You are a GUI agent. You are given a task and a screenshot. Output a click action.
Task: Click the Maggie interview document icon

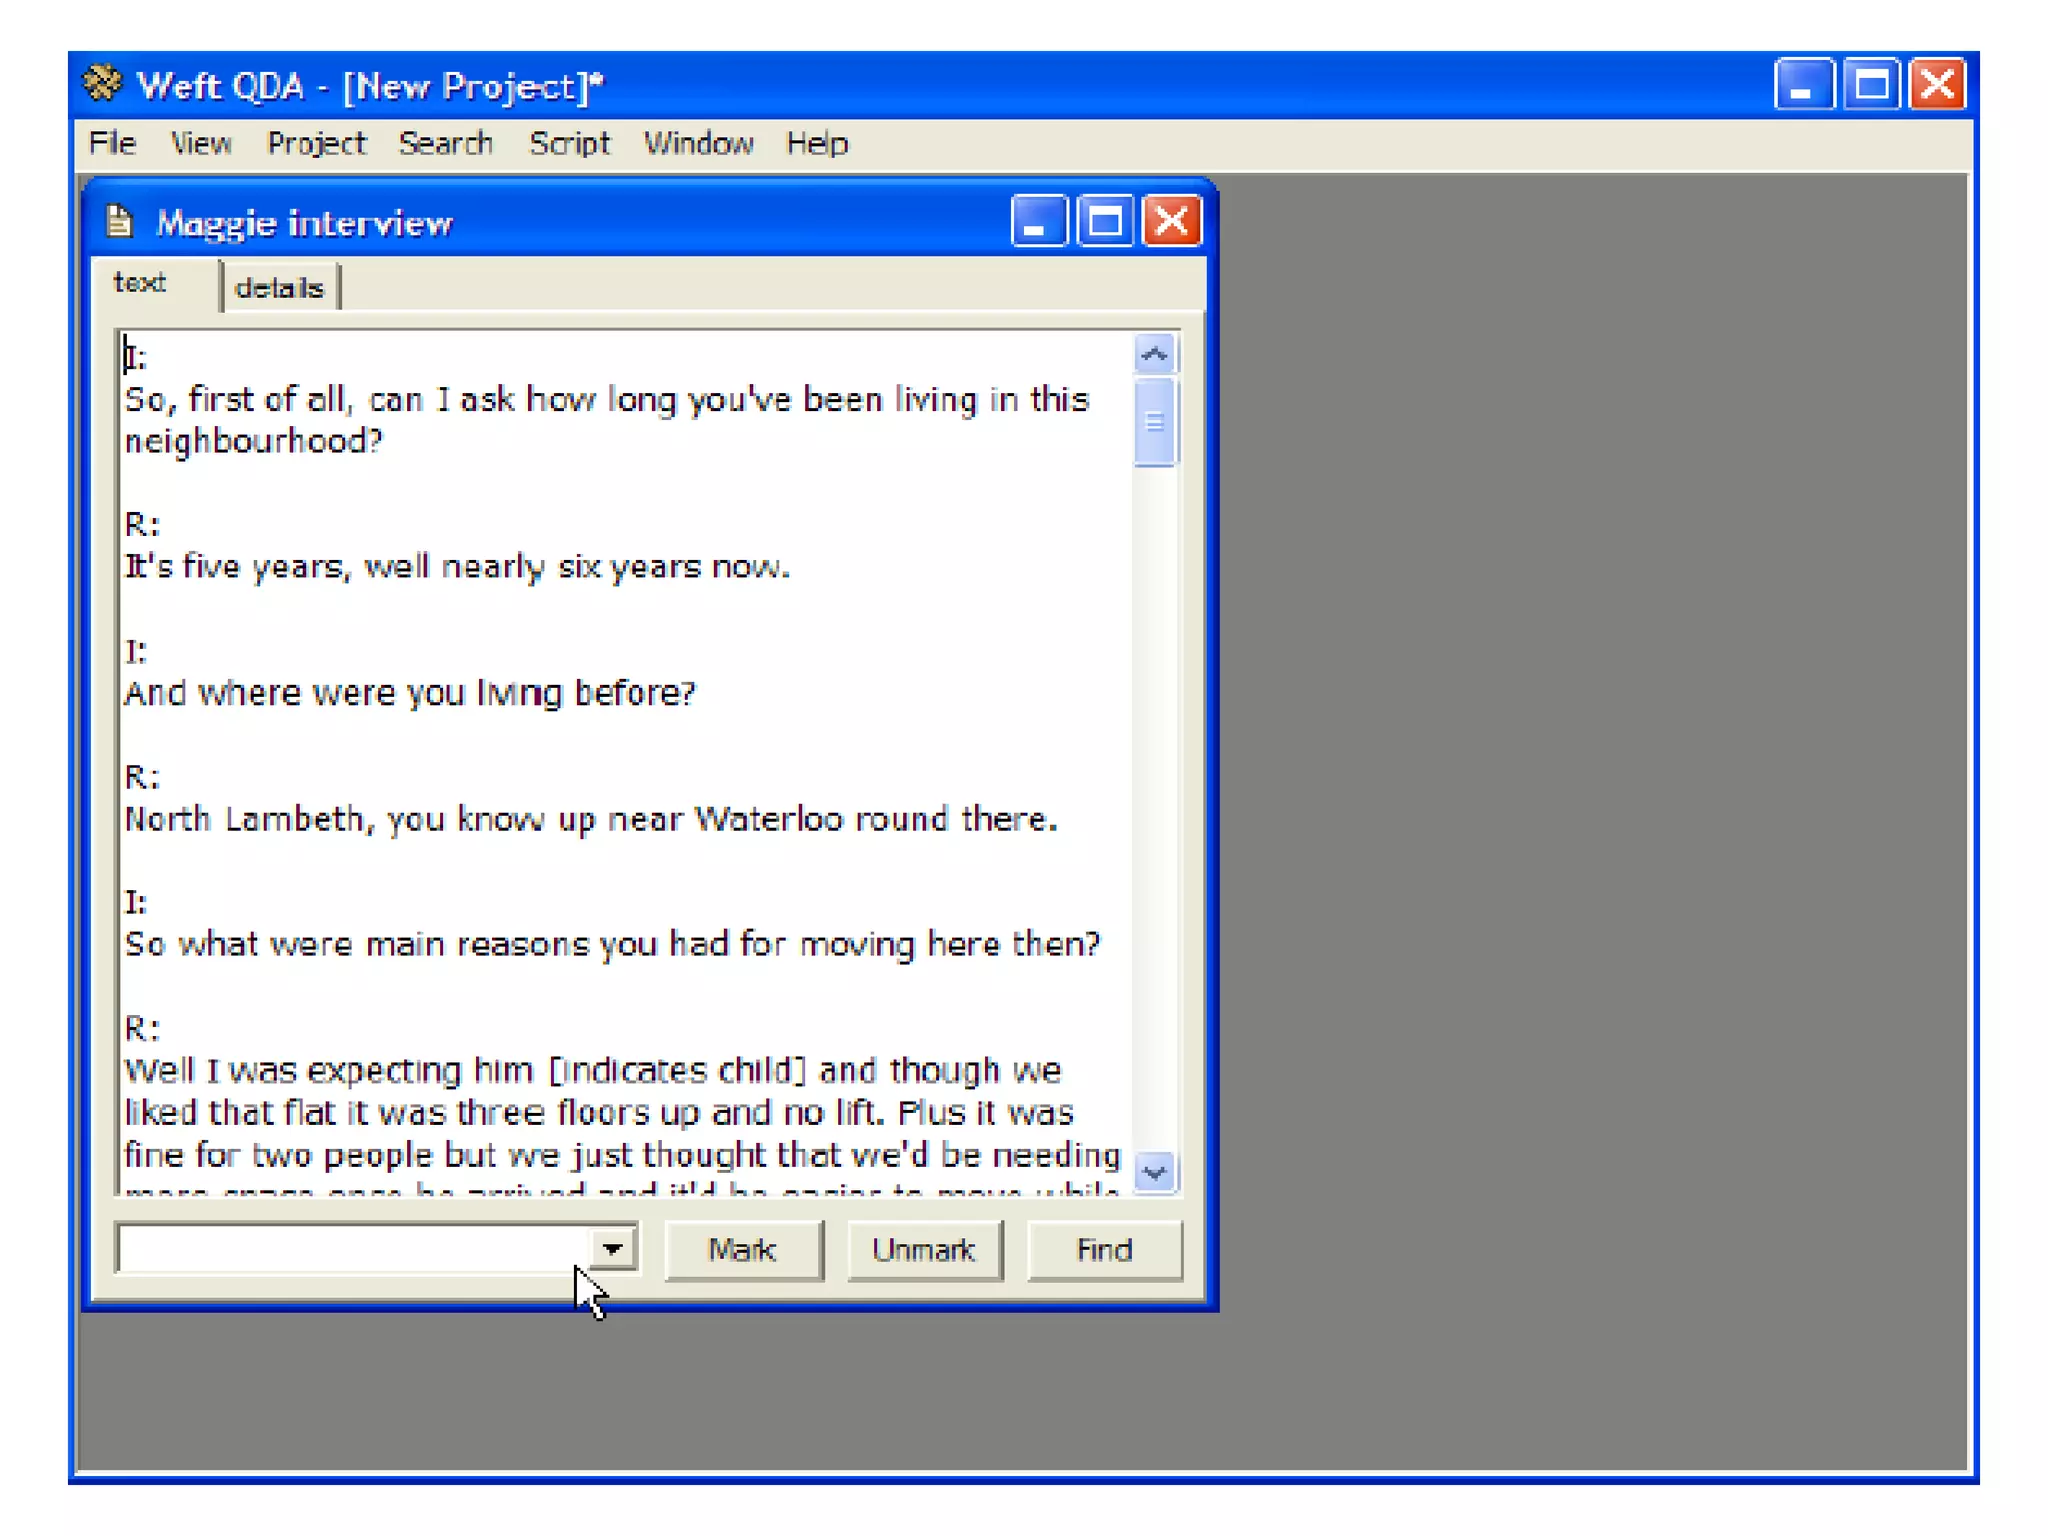[119, 221]
